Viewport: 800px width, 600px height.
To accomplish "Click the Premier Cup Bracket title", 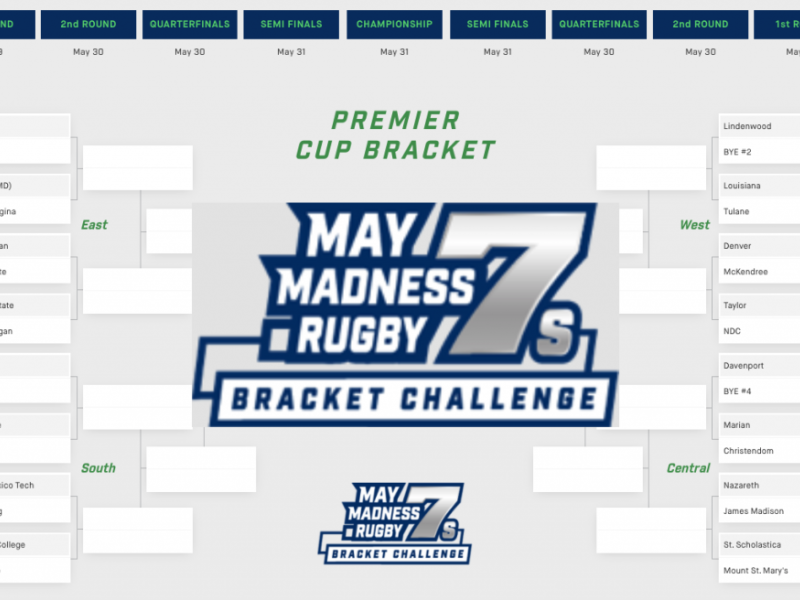I will [396, 135].
